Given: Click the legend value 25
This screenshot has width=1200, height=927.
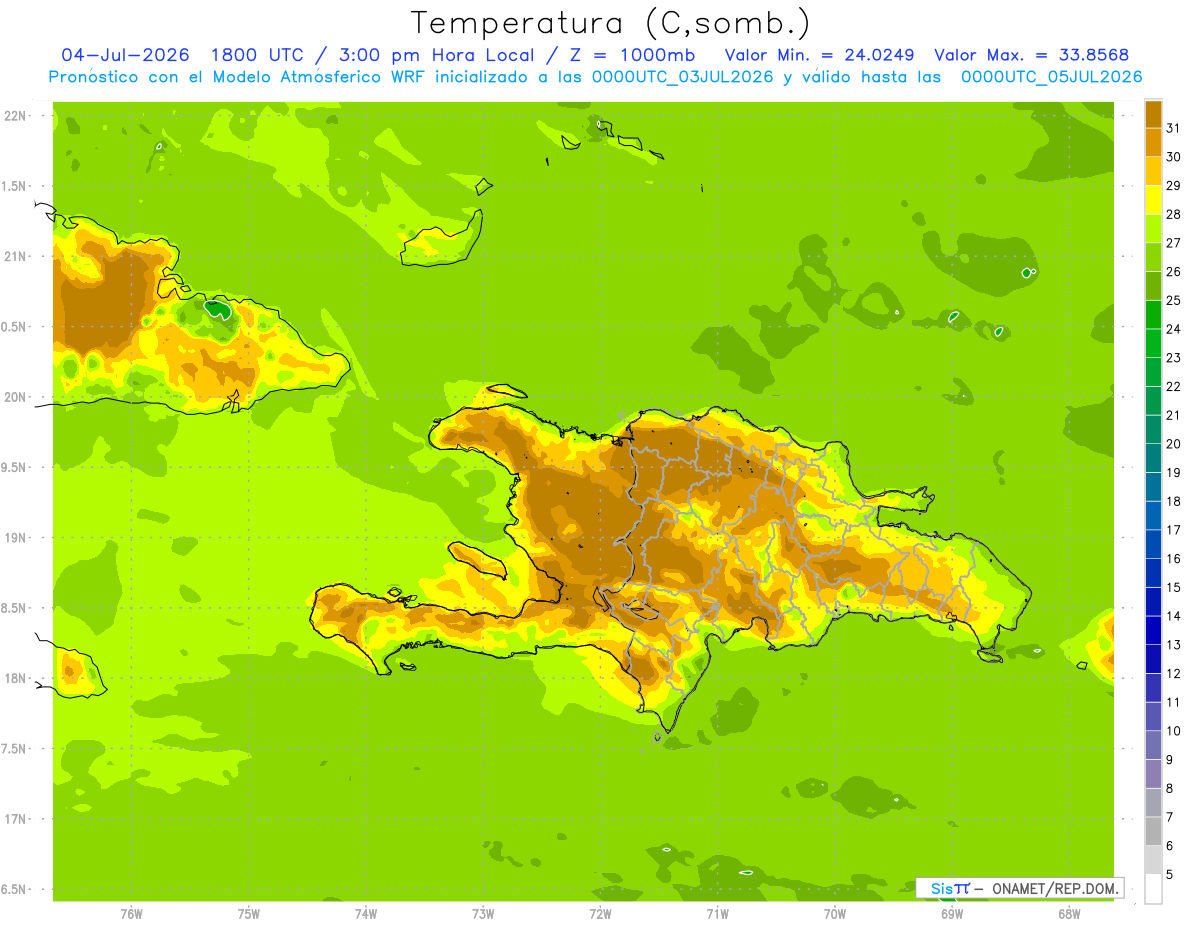Looking at the screenshot, I should tap(1173, 300).
